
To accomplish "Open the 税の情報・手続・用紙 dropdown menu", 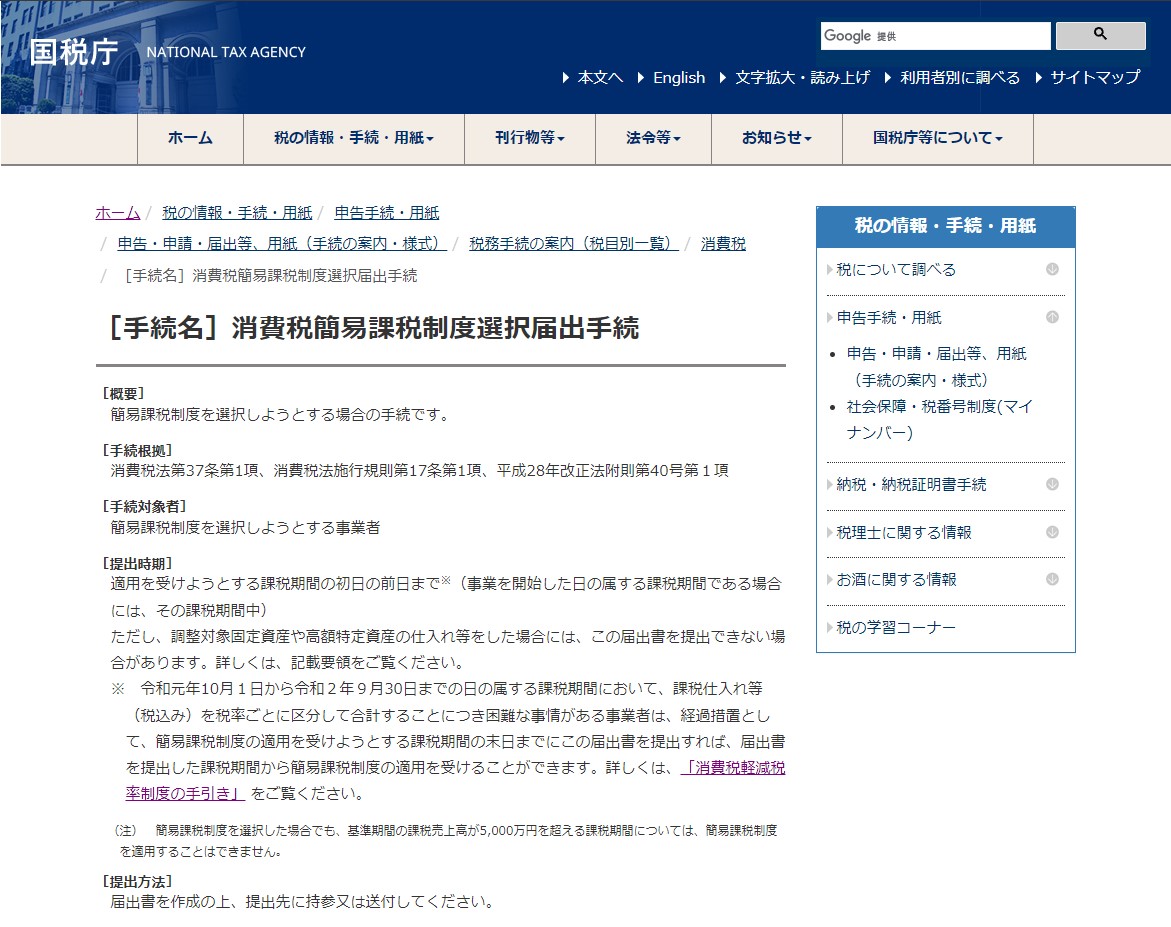I will coord(354,138).
